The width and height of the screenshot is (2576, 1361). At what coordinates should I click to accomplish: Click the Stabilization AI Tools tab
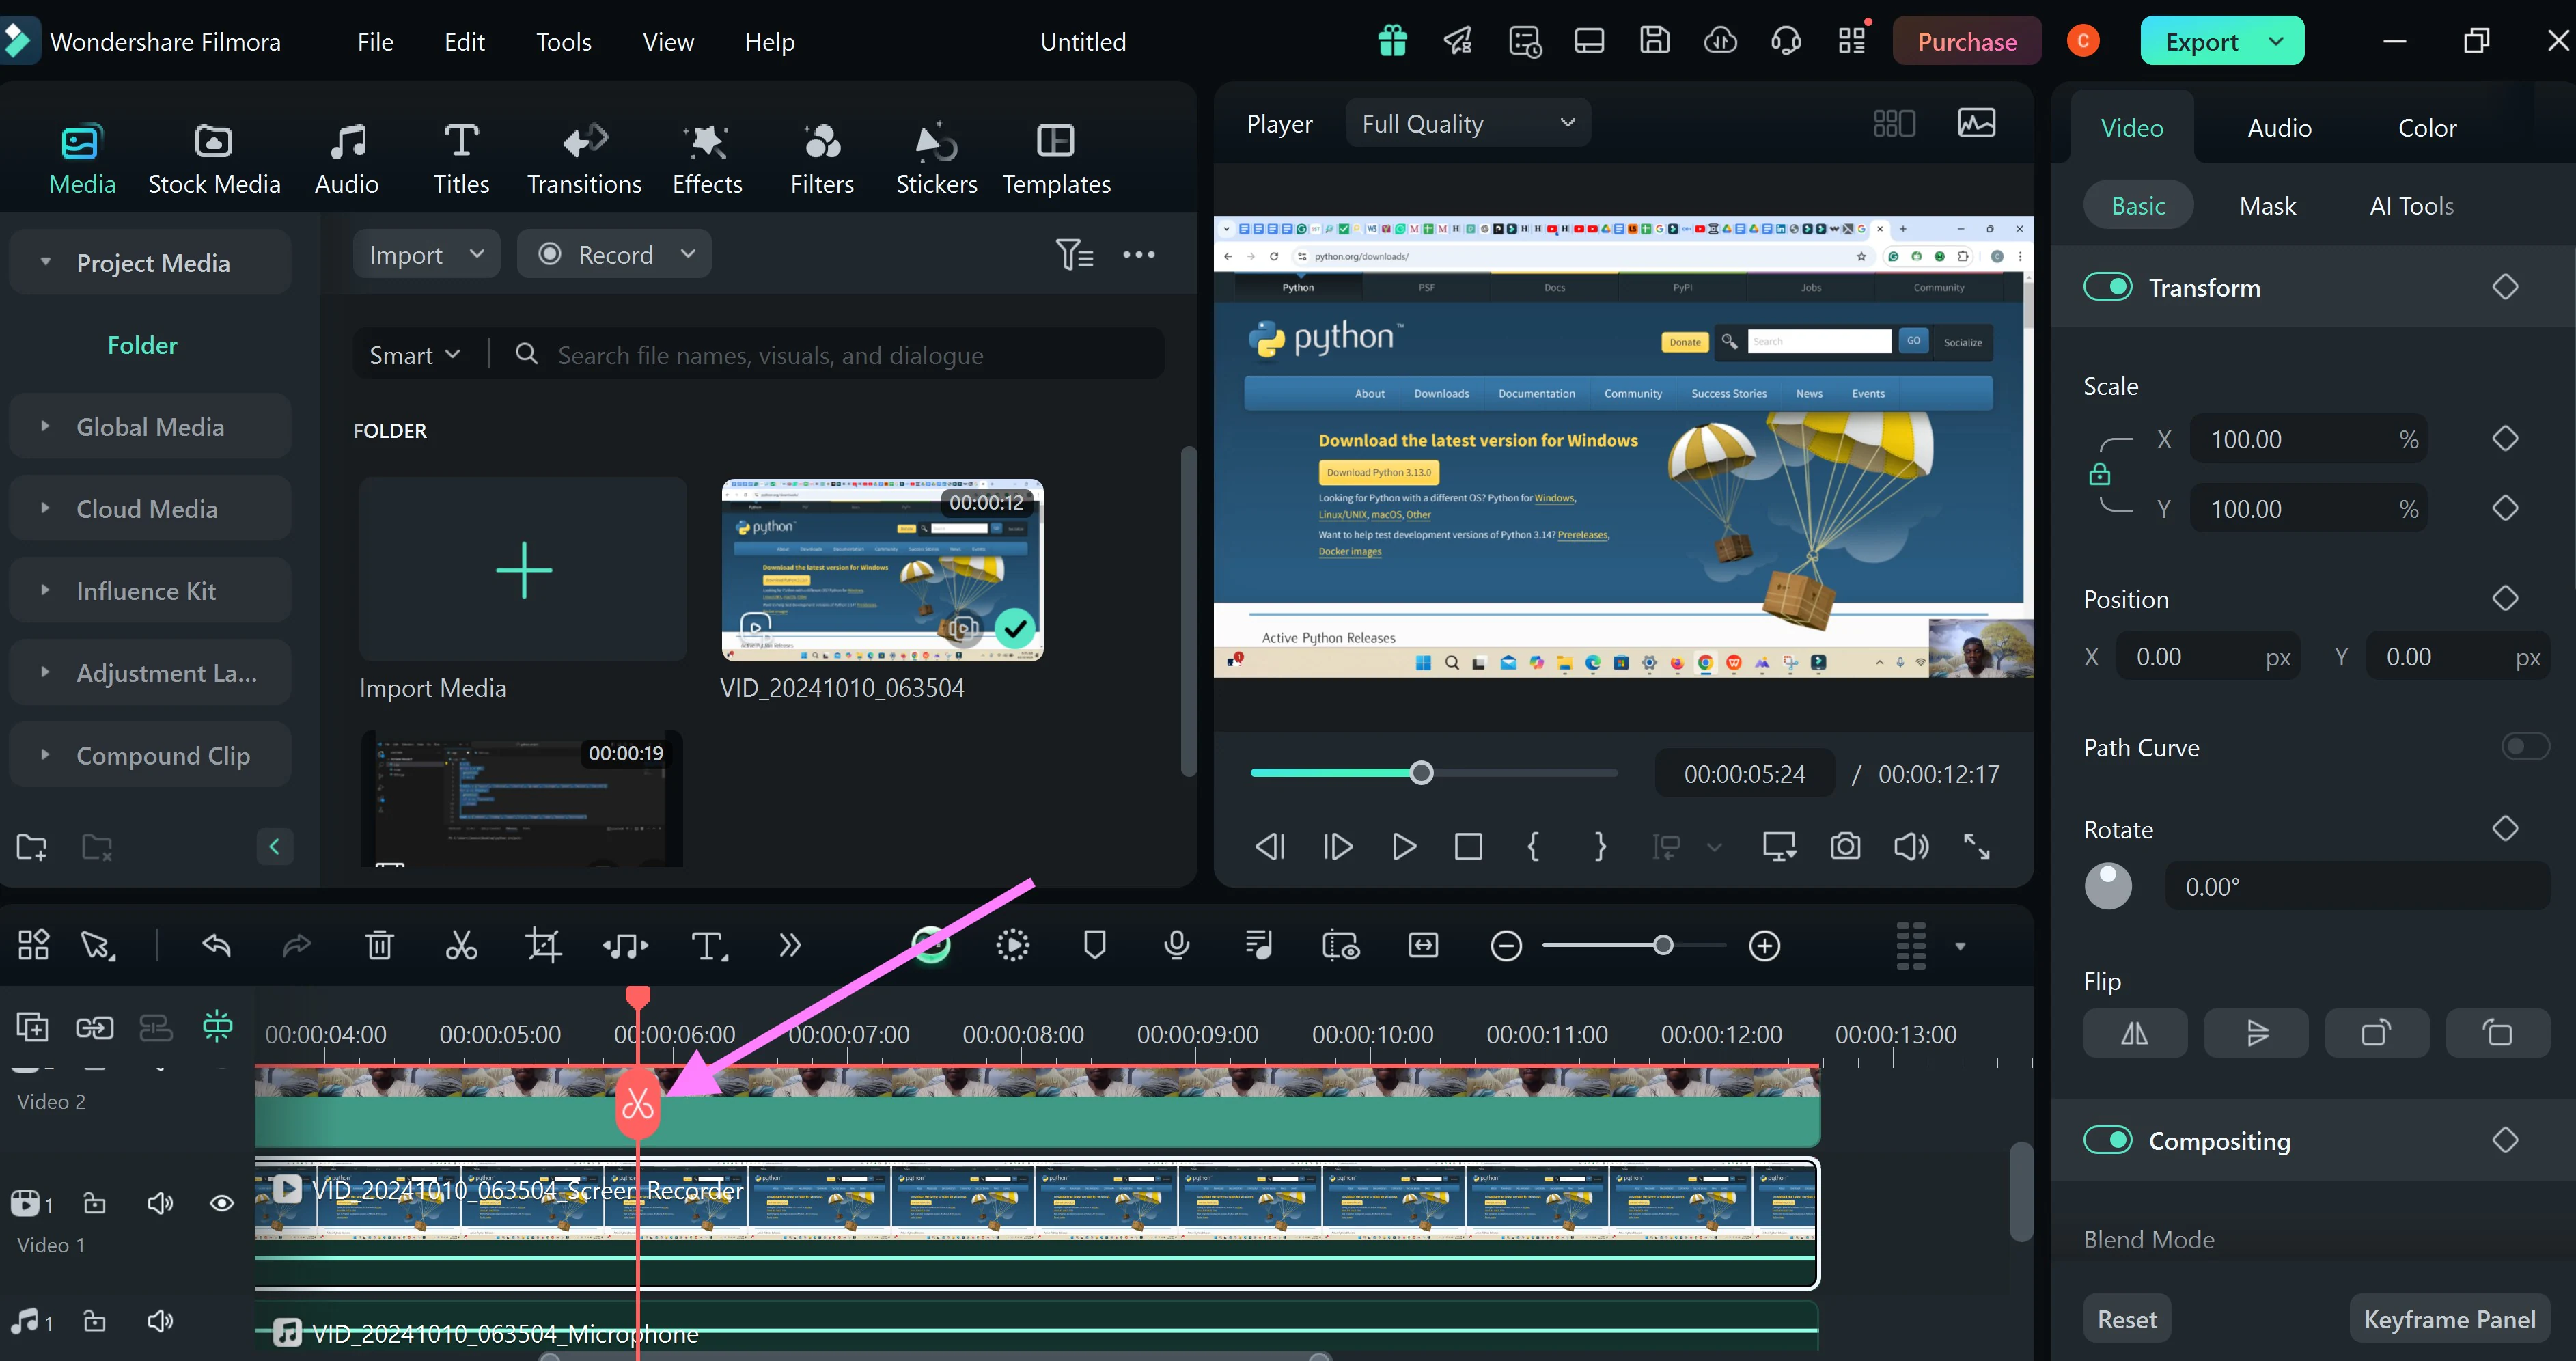click(2411, 204)
